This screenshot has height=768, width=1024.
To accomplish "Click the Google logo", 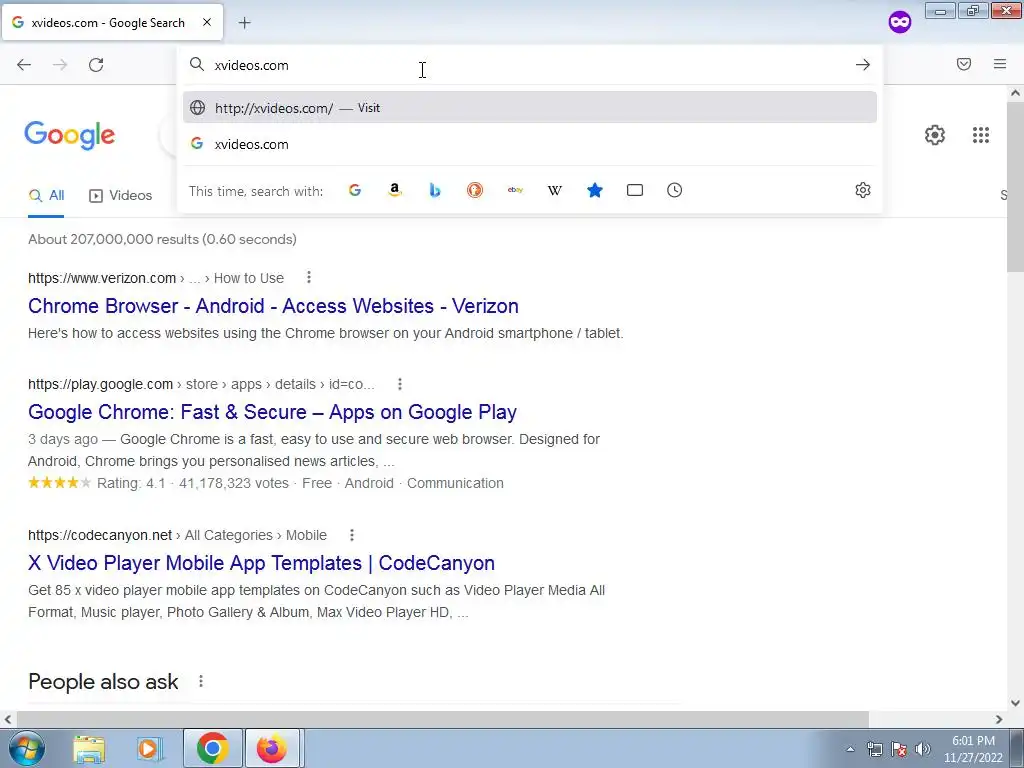I will click(x=70, y=136).
